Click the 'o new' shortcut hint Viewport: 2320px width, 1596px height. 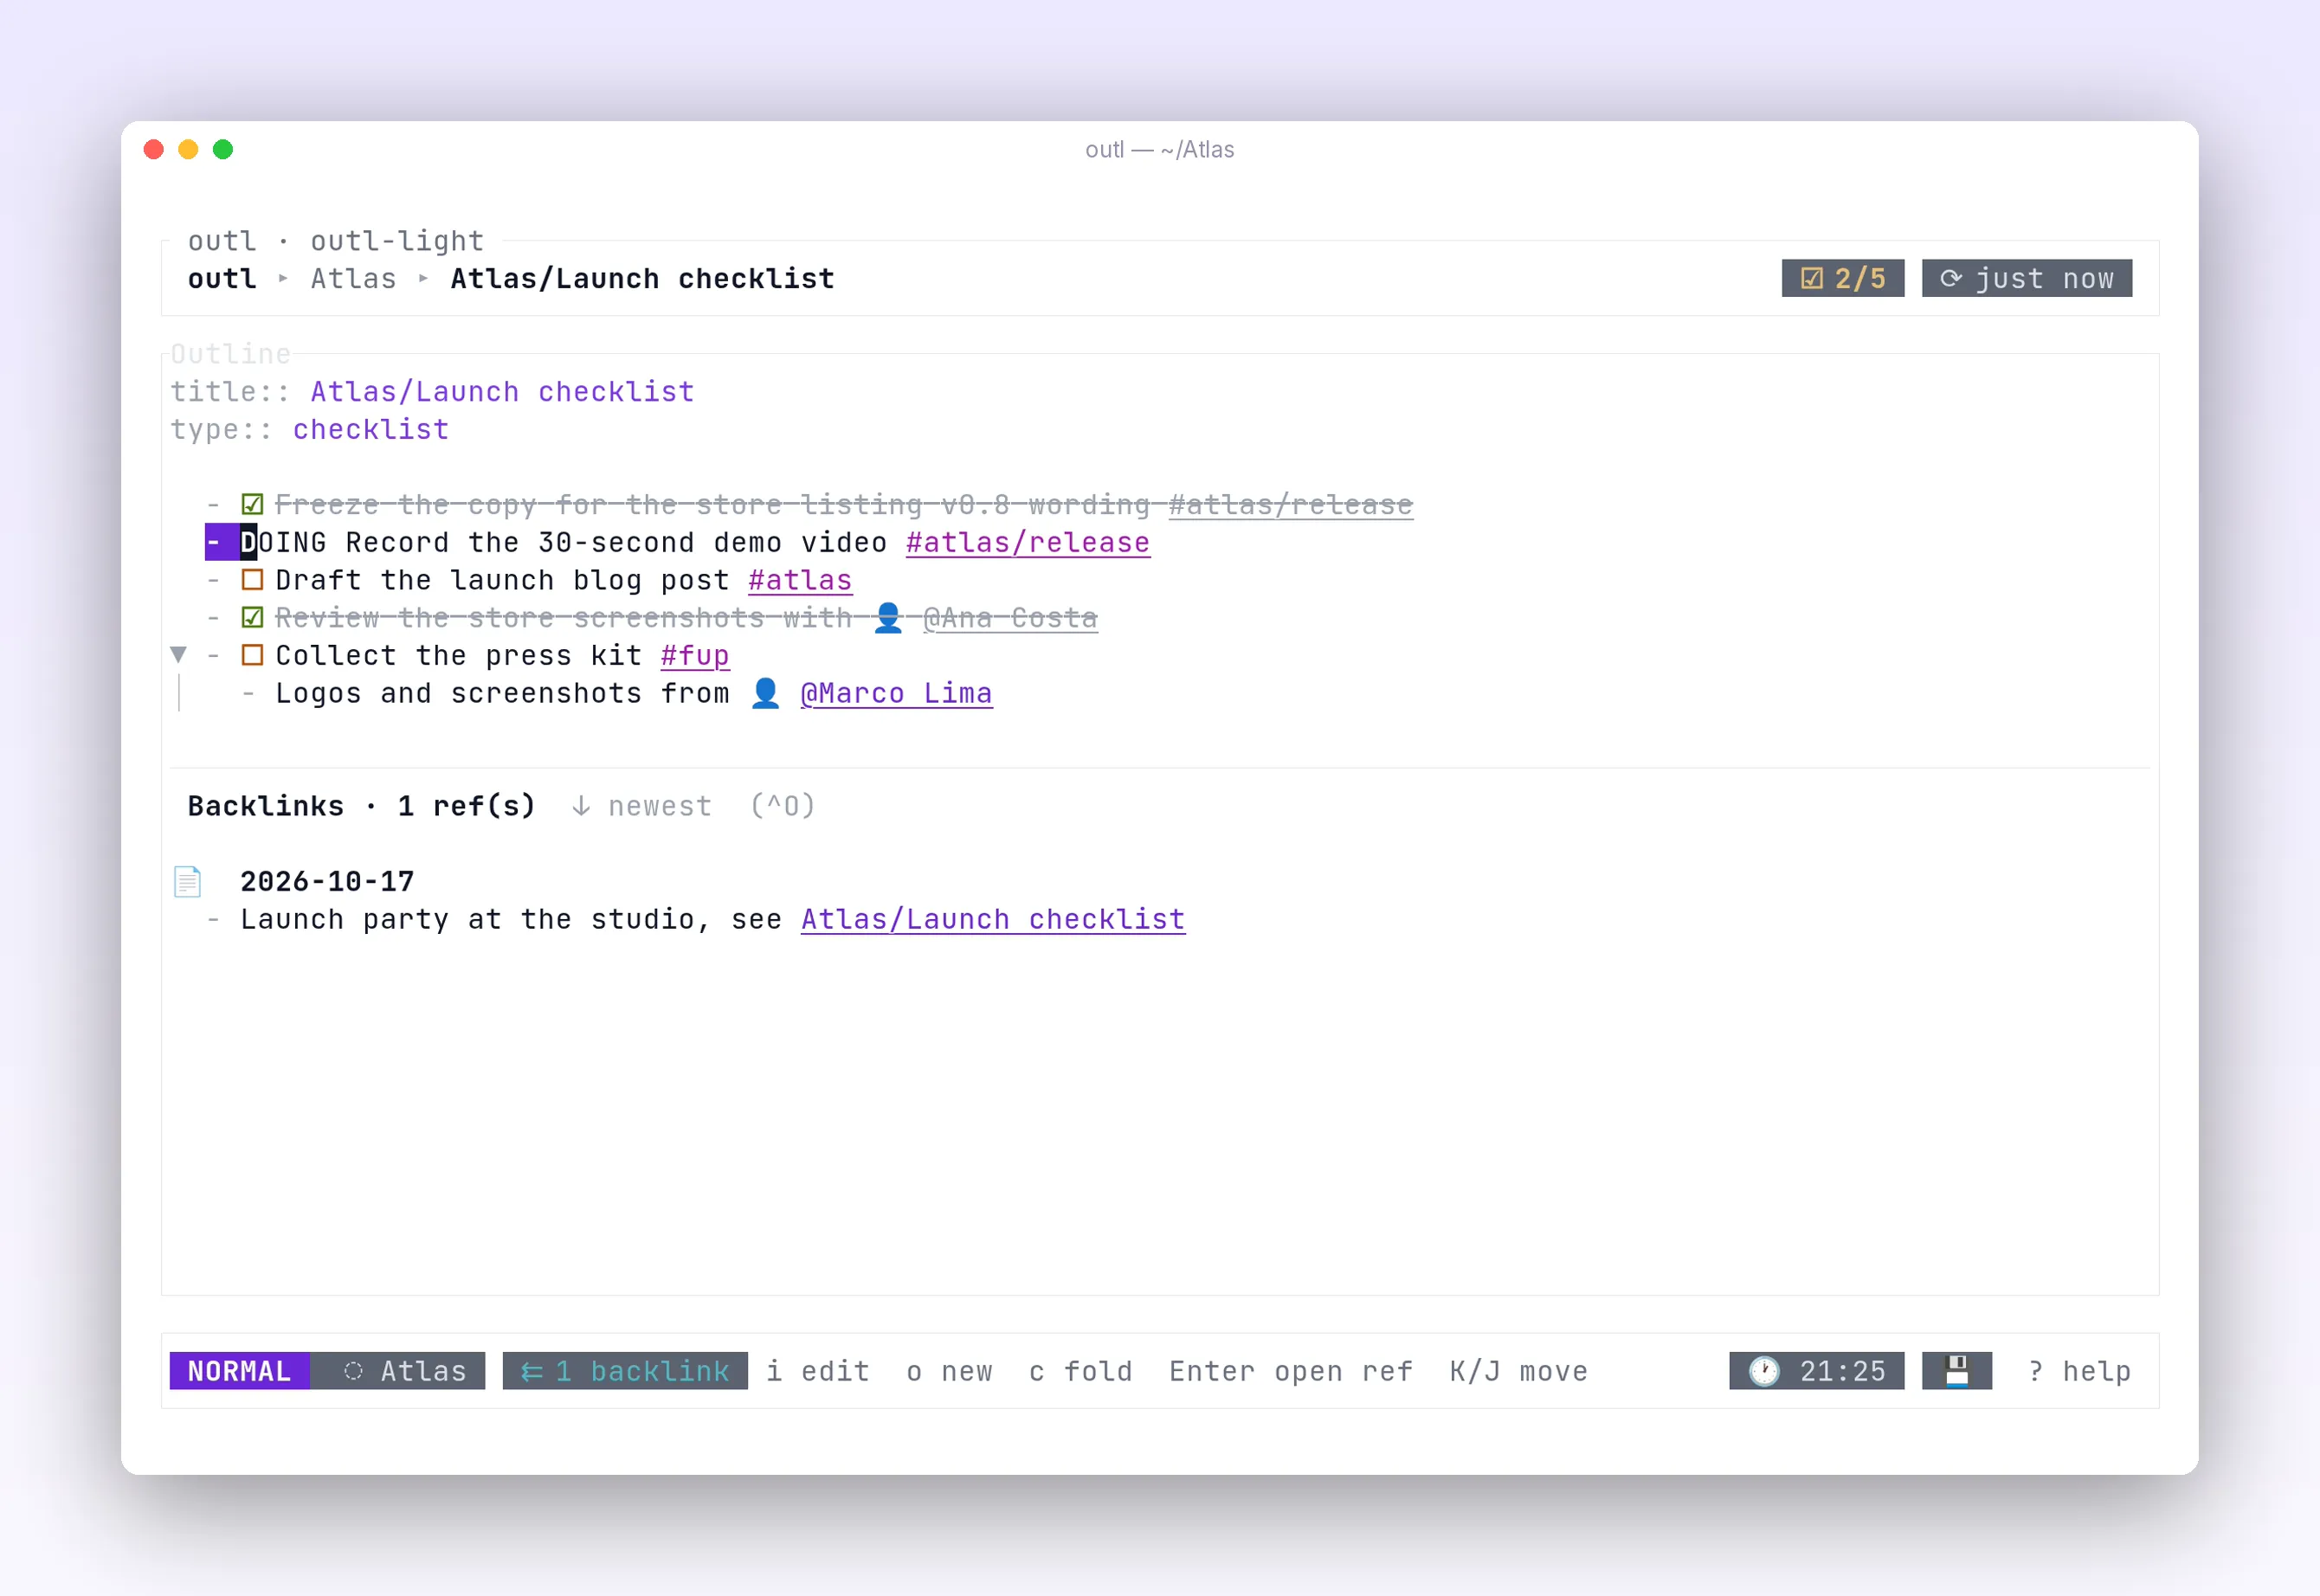click(949, 1370)
